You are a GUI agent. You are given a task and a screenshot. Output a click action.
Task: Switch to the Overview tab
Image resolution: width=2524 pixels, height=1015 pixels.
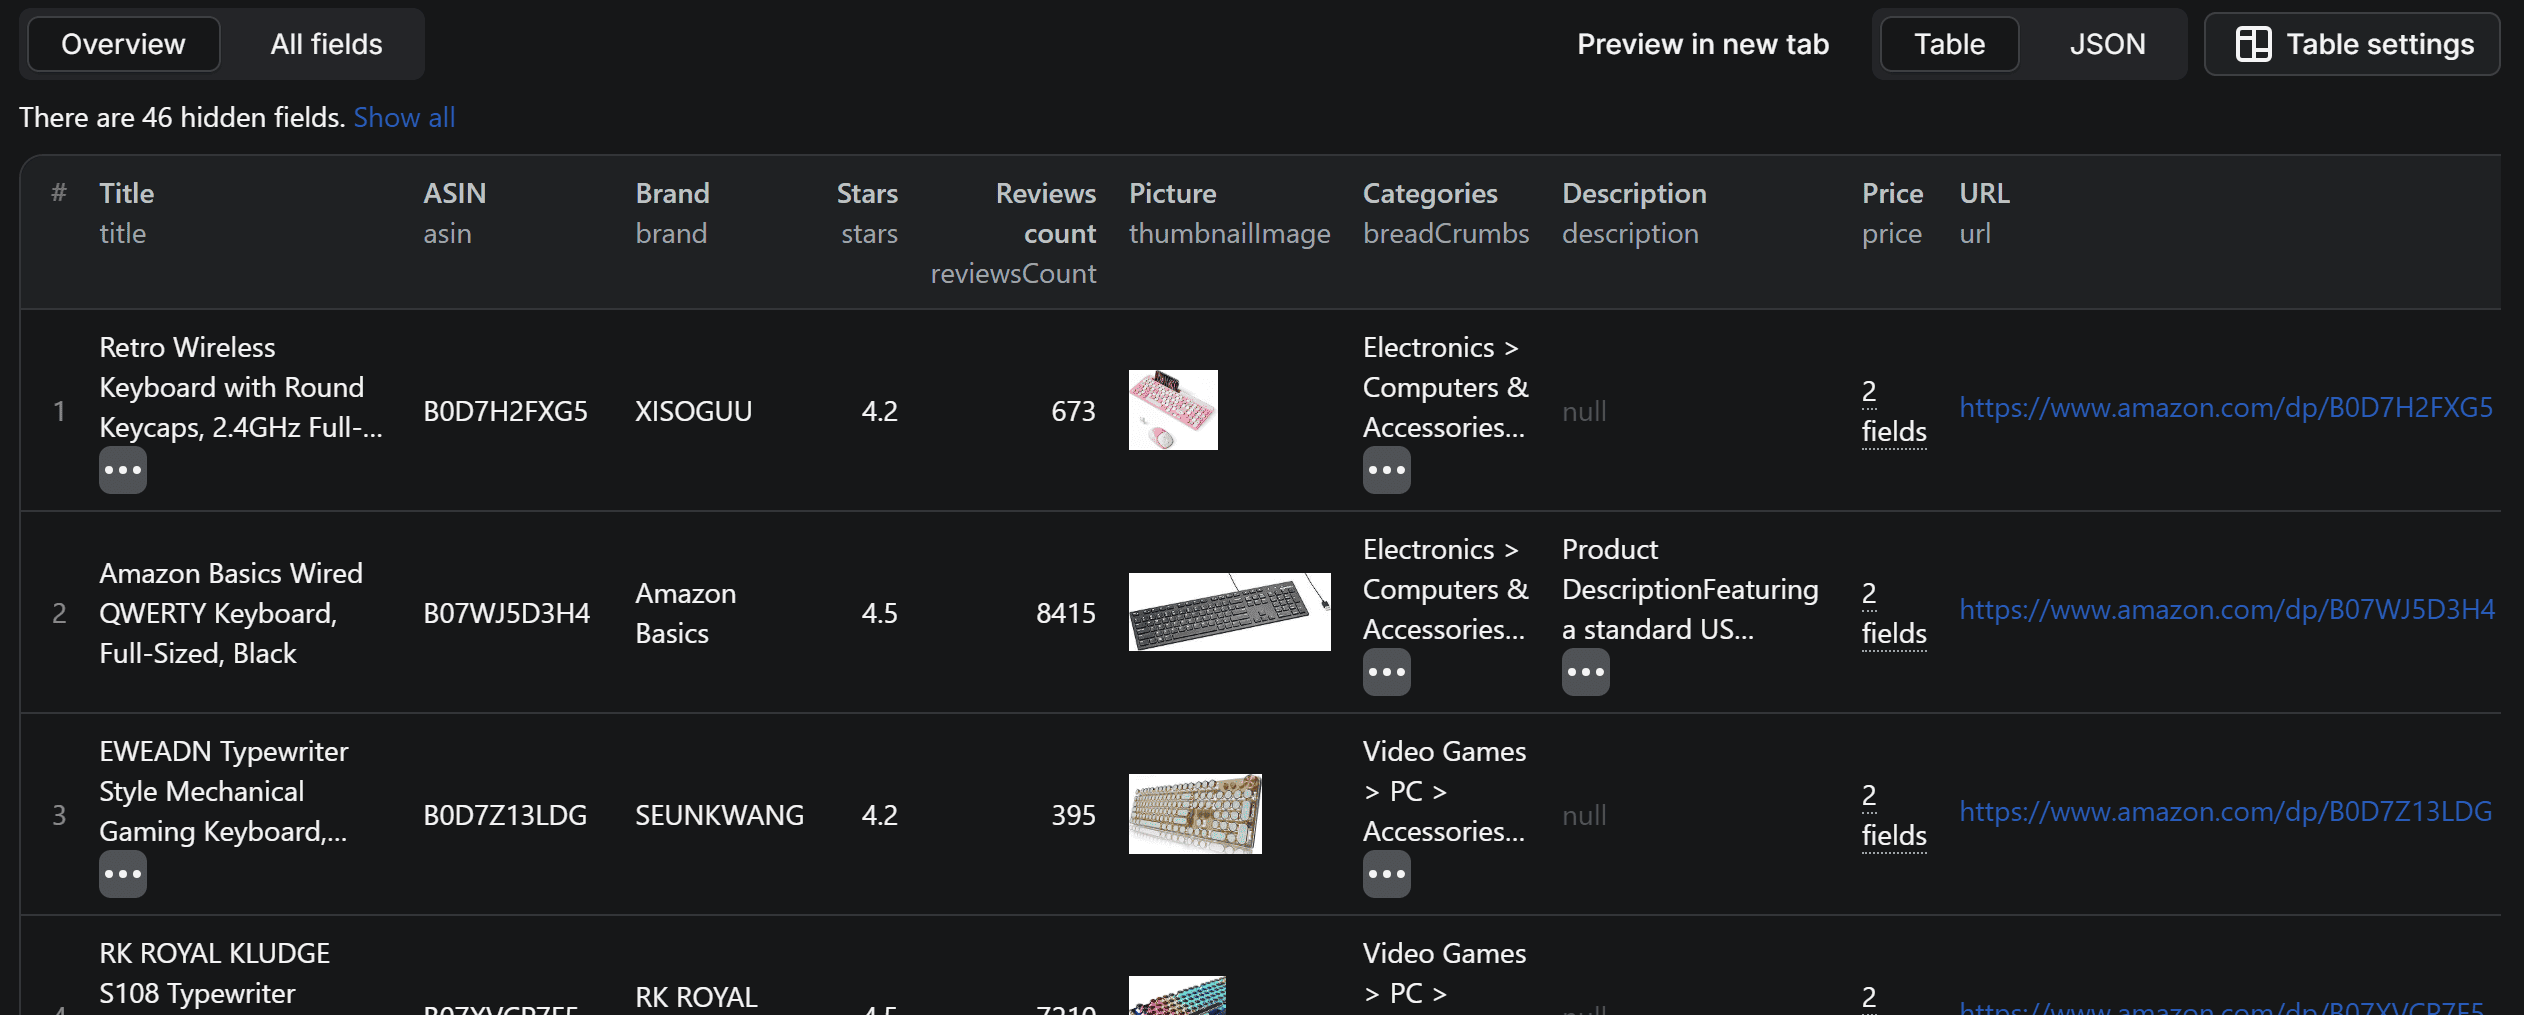[123, 44]
